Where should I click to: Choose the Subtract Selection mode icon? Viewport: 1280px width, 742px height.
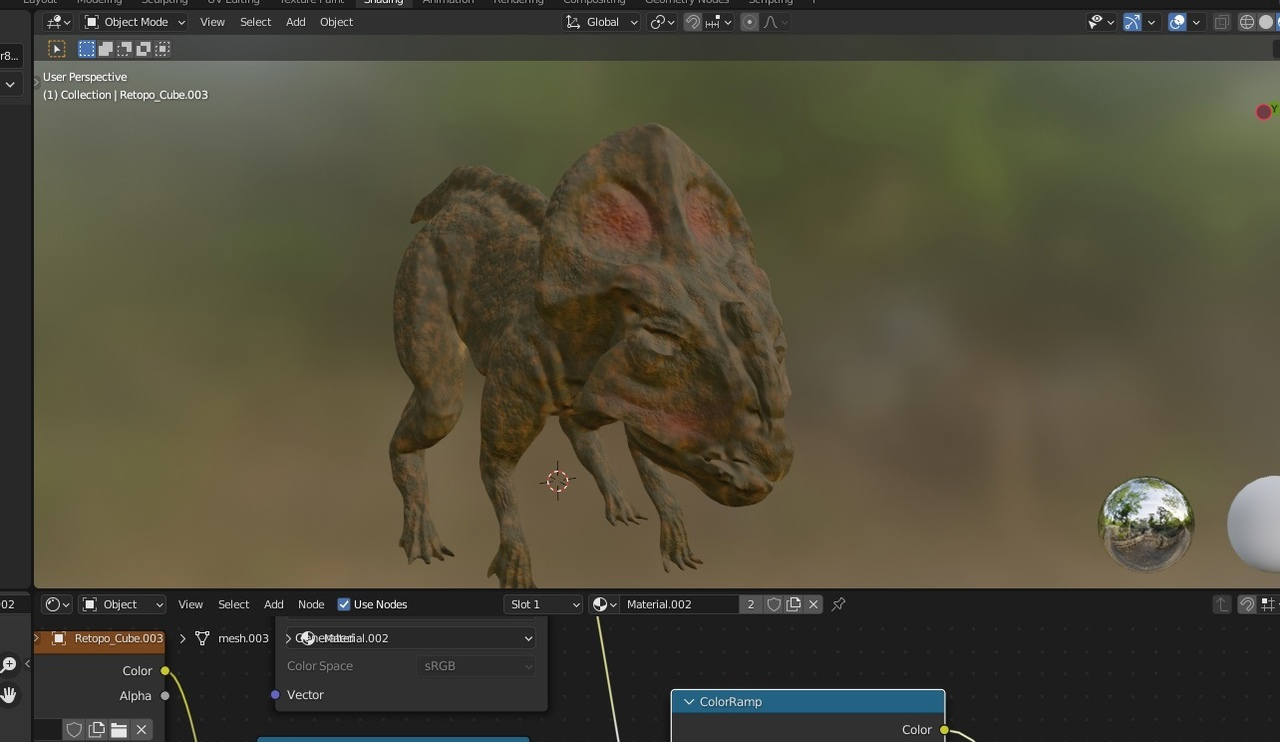coord(124,48)
